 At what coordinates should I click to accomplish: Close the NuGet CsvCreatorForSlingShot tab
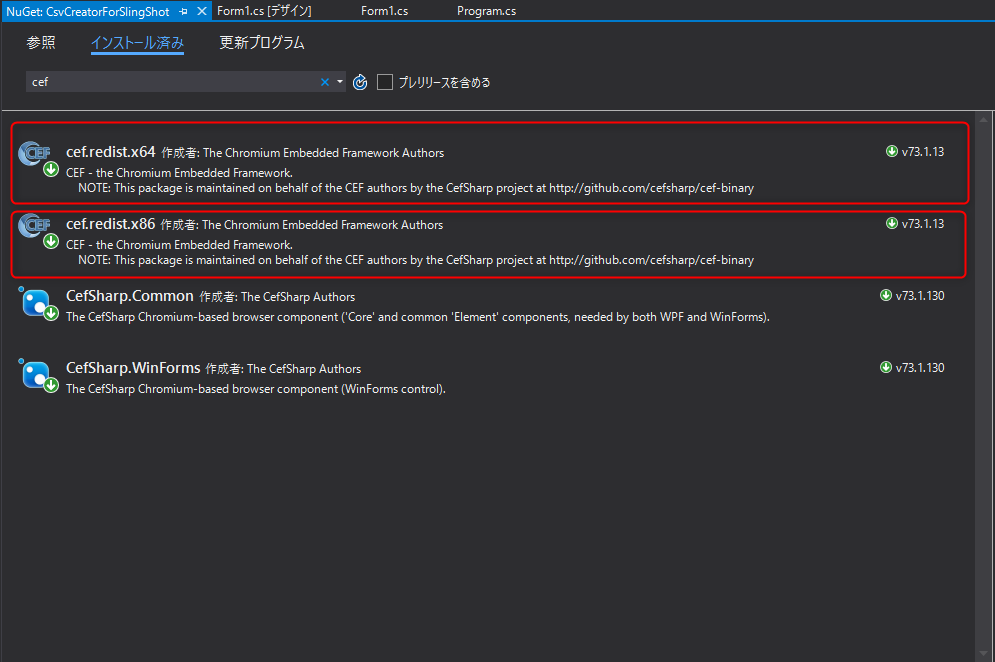click(202, 11)
